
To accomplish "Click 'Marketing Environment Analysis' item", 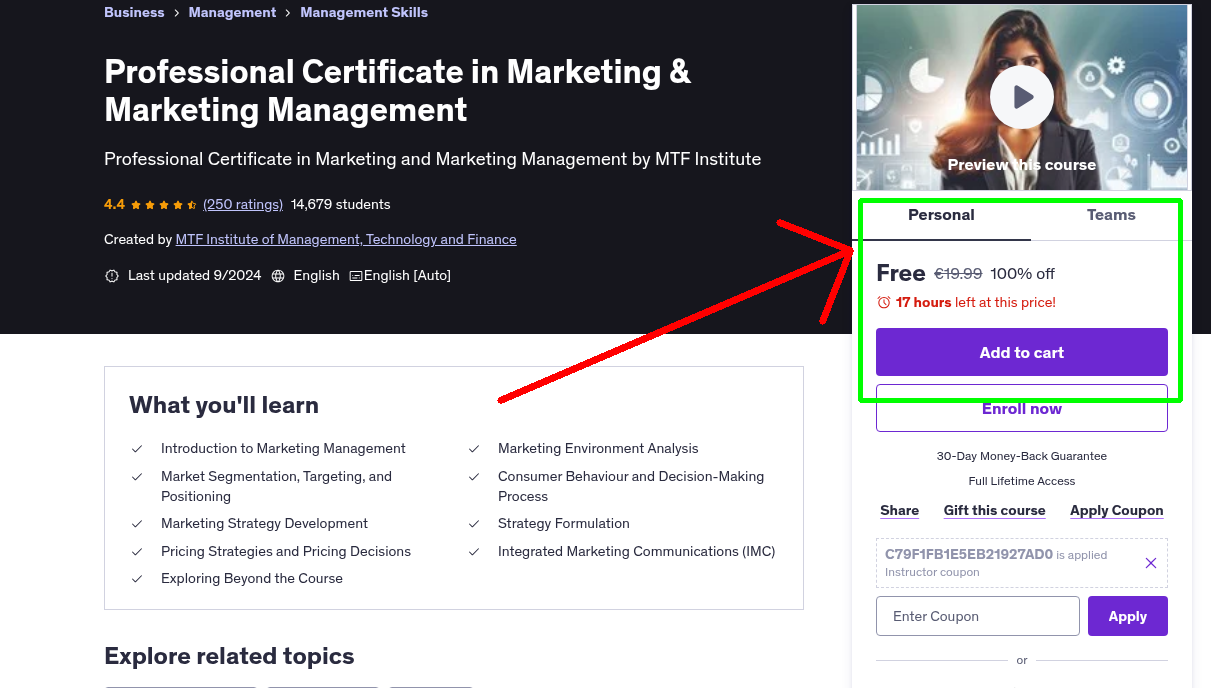I will tap(598, 449).
